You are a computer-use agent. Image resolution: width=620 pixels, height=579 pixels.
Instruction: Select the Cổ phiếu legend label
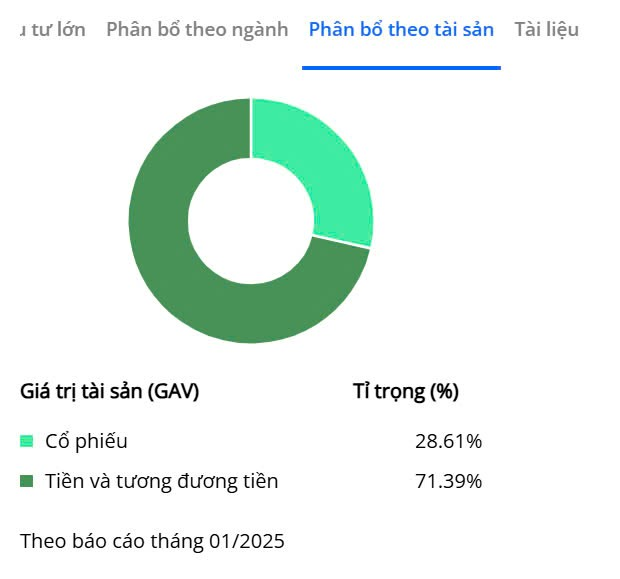click(x=87, y=441)
